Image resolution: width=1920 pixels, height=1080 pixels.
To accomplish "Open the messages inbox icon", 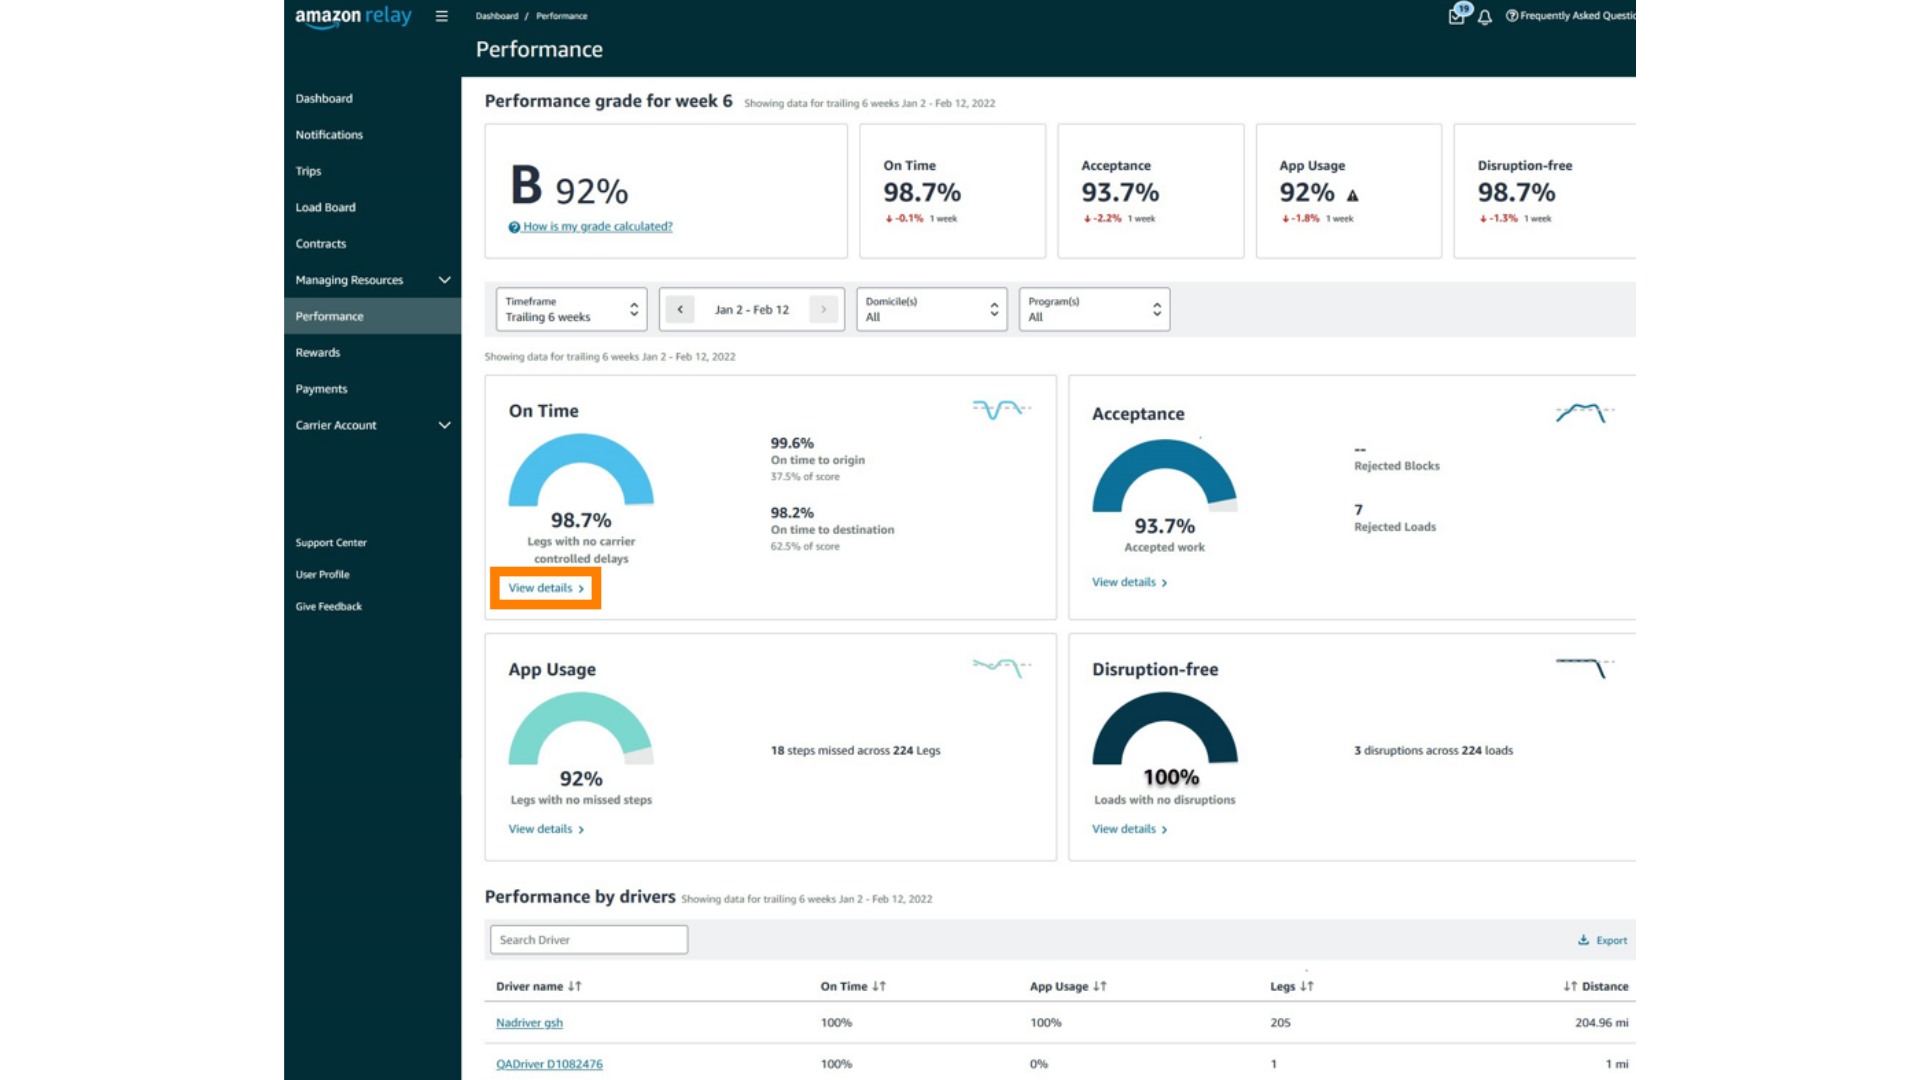I will [1457, 16].
